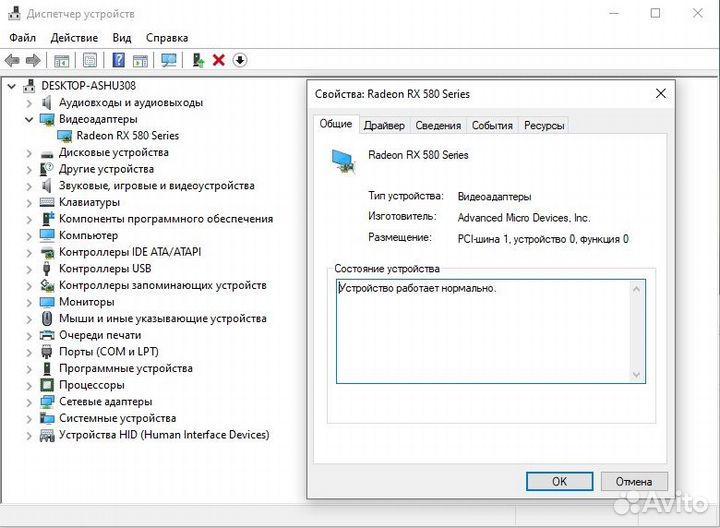Click the Дисковые устройства drive icon
The height and width of the screenshot is (528, 720).
(x=47, y=153)
